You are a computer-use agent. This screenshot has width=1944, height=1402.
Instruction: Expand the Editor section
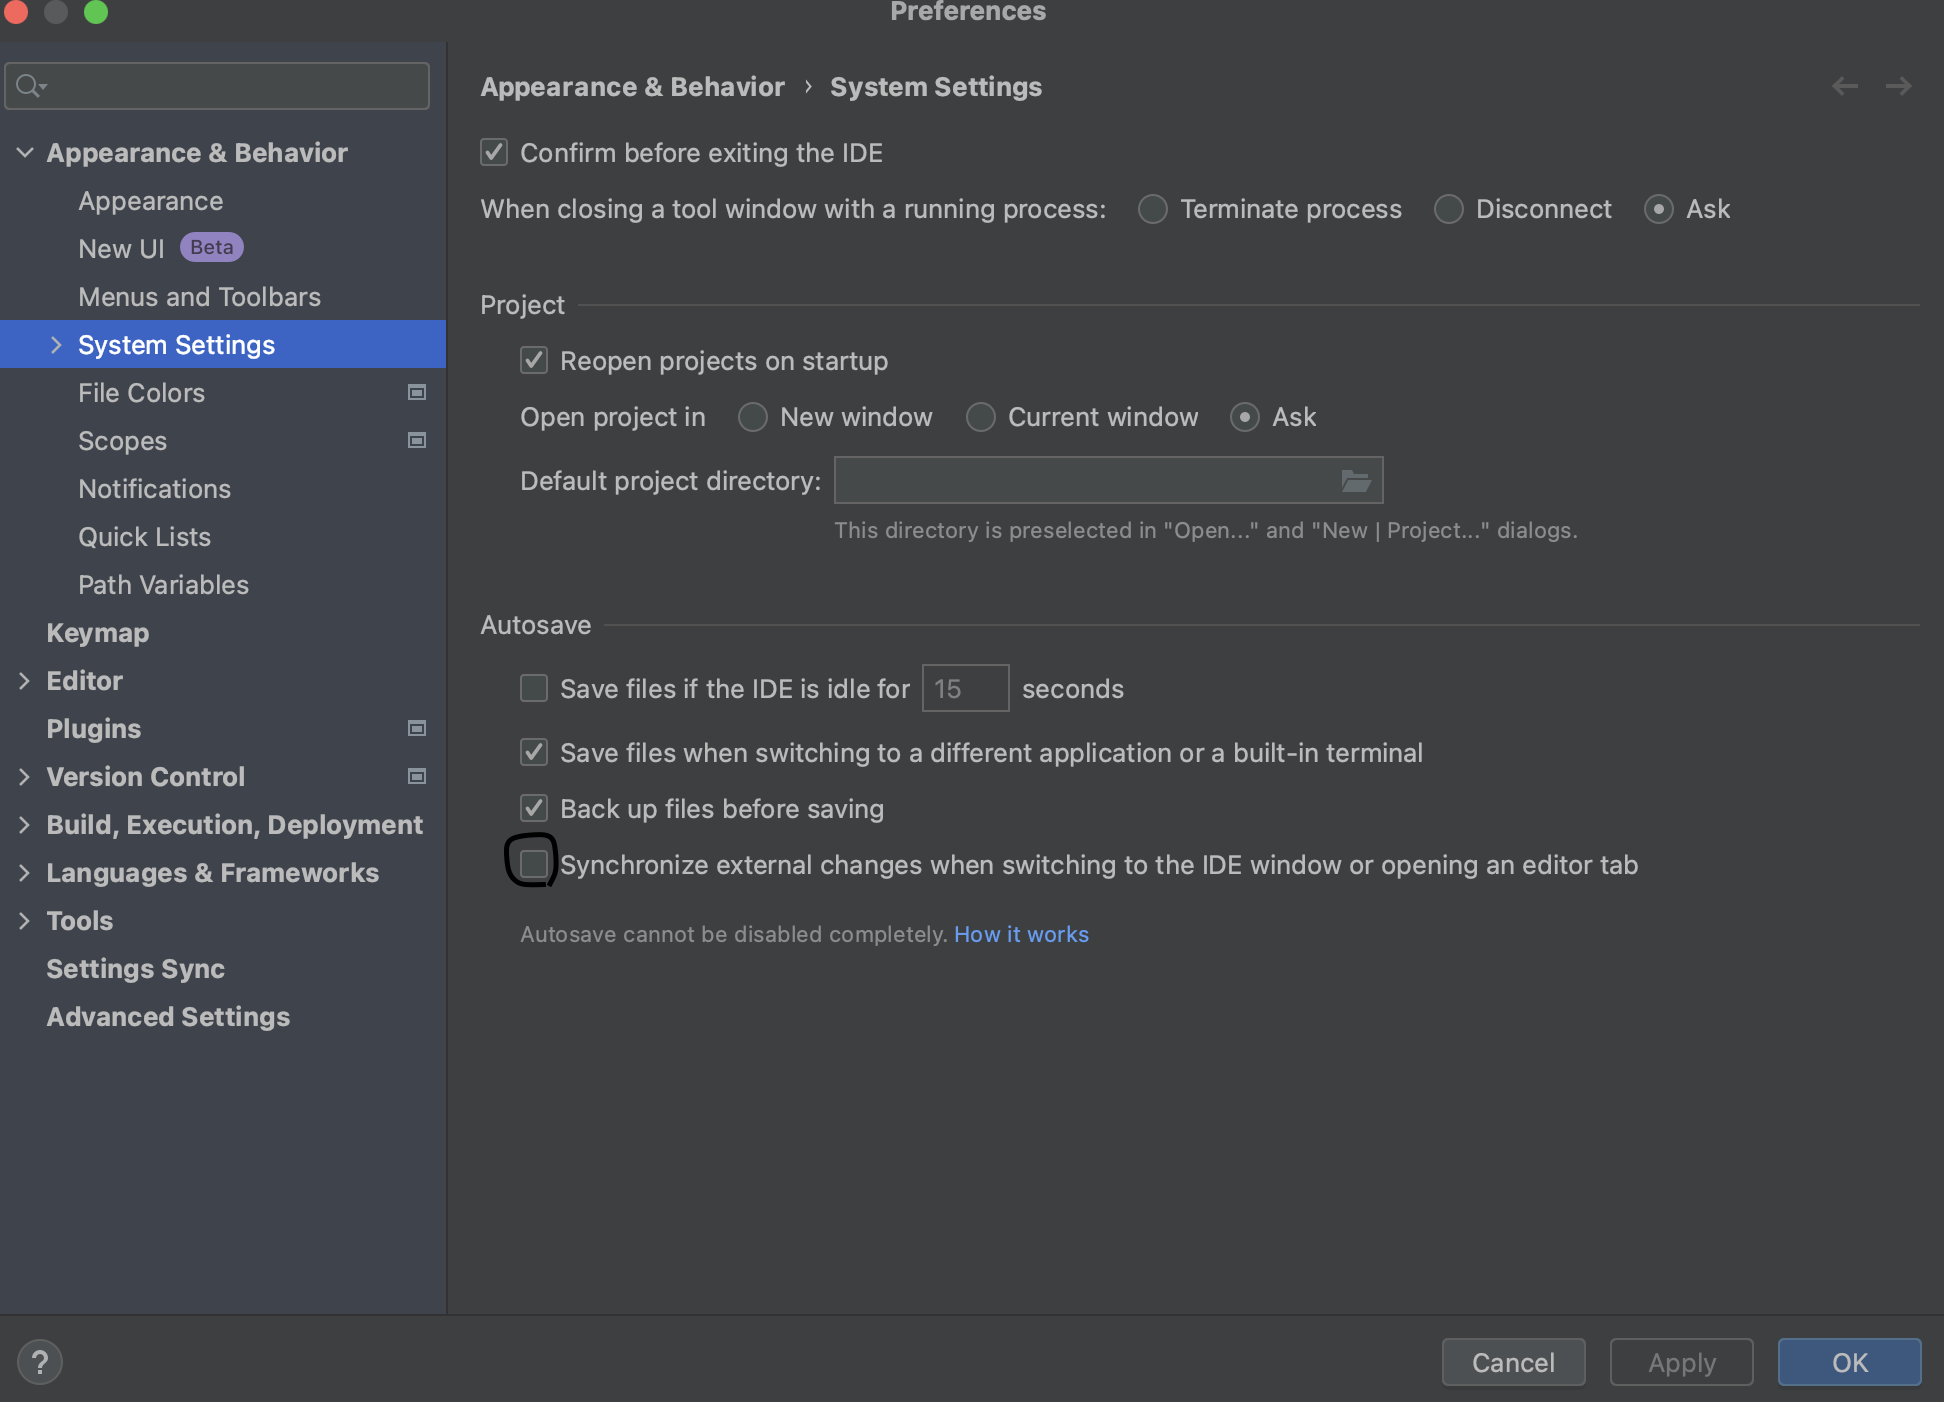25,681
